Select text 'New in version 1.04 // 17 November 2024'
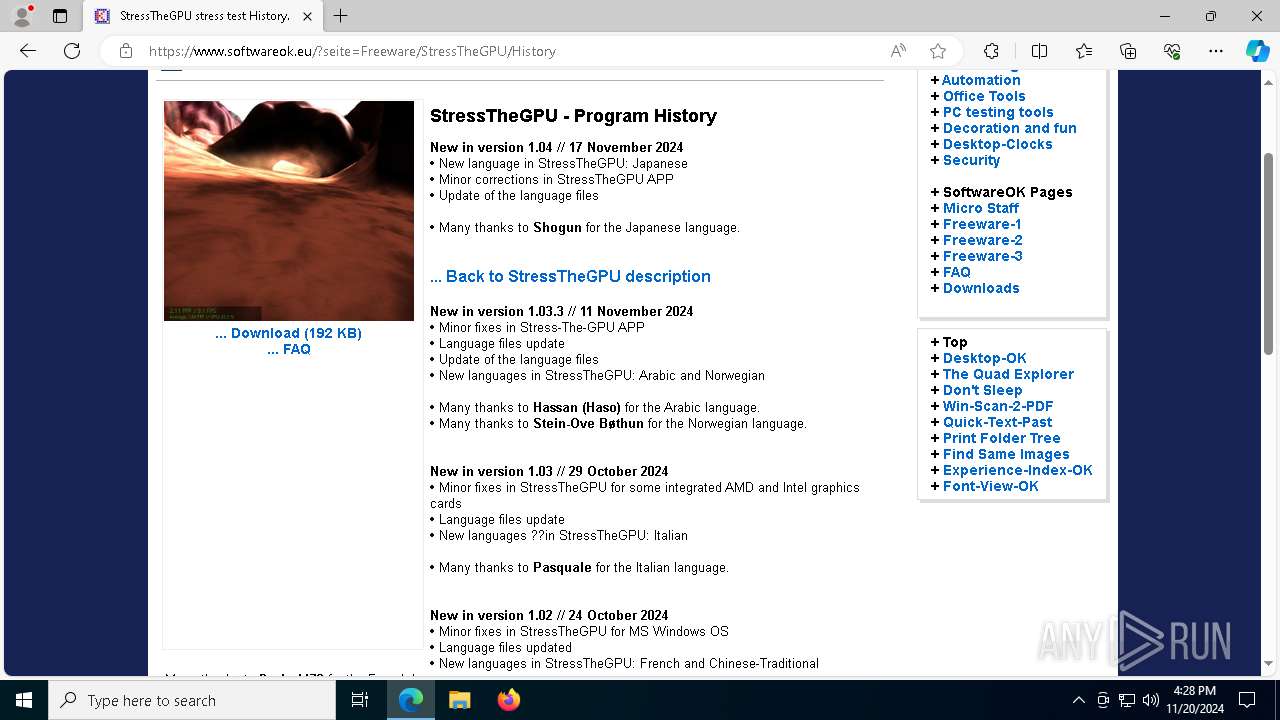The width and height of the screenshot is (1280, 720). pyautogui.click(x=557, y=147)
